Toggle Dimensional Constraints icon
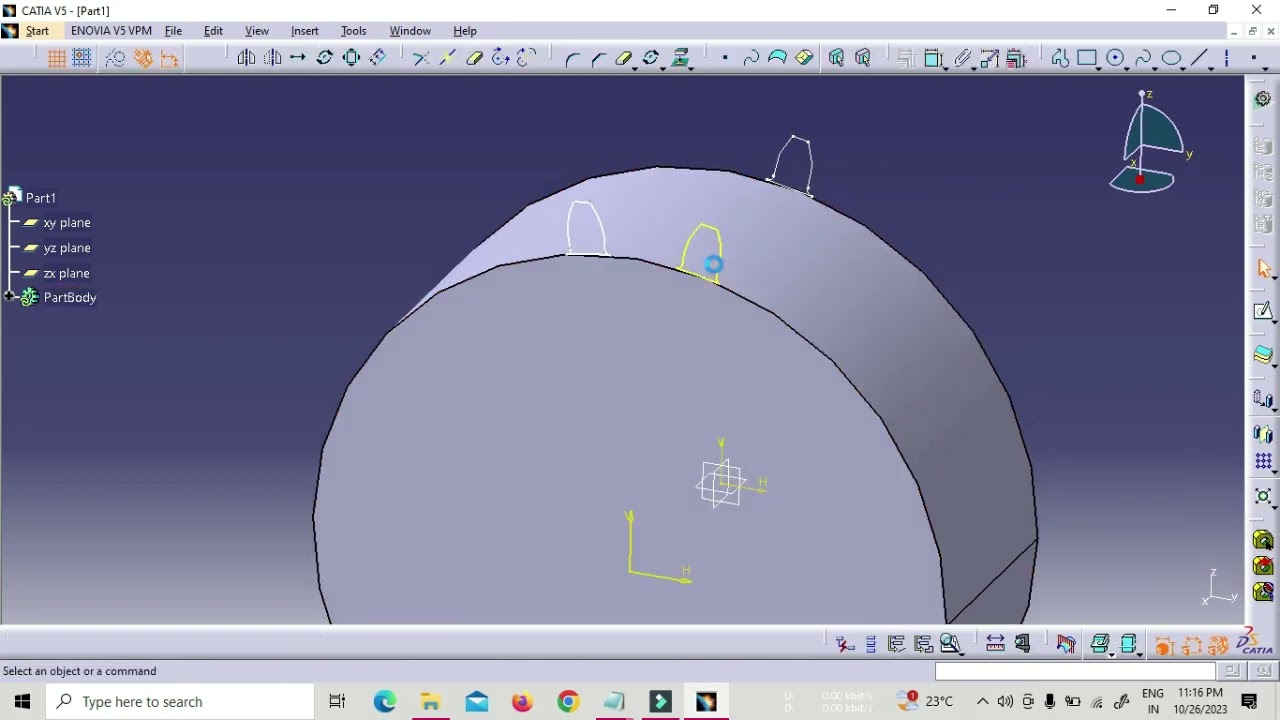The height and width of the screenshot is (720, 1280). coord(169,58)
